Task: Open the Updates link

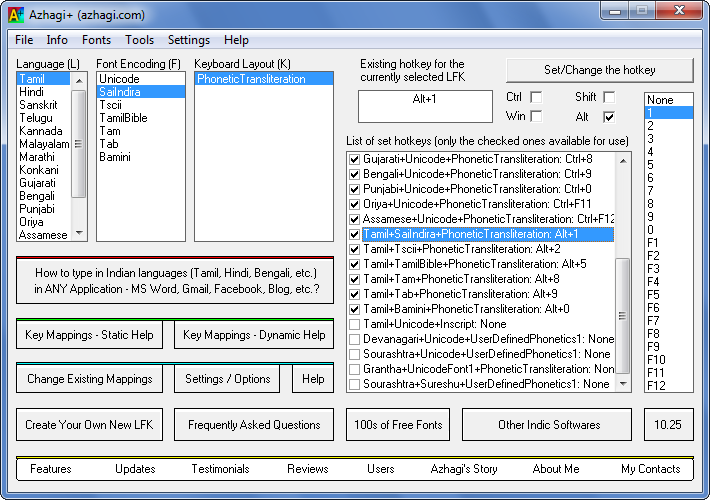Action: pos(135,469)
